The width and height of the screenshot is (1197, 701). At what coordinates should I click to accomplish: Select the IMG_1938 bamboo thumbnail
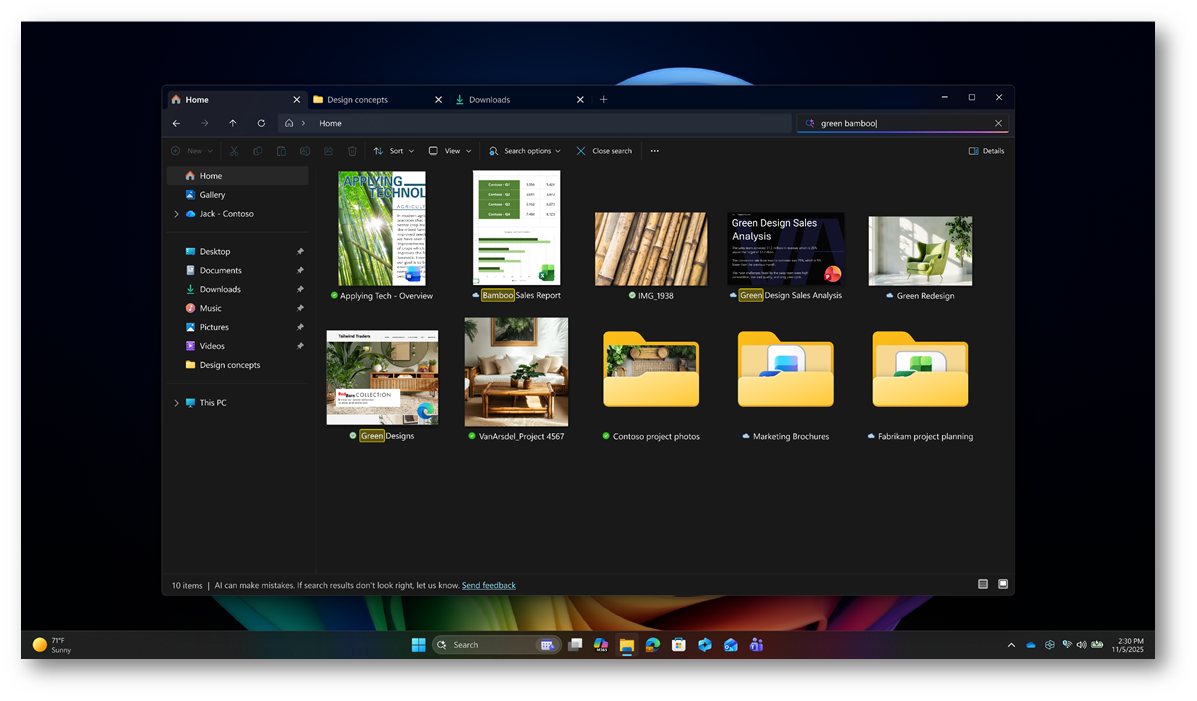click(650, 249)
